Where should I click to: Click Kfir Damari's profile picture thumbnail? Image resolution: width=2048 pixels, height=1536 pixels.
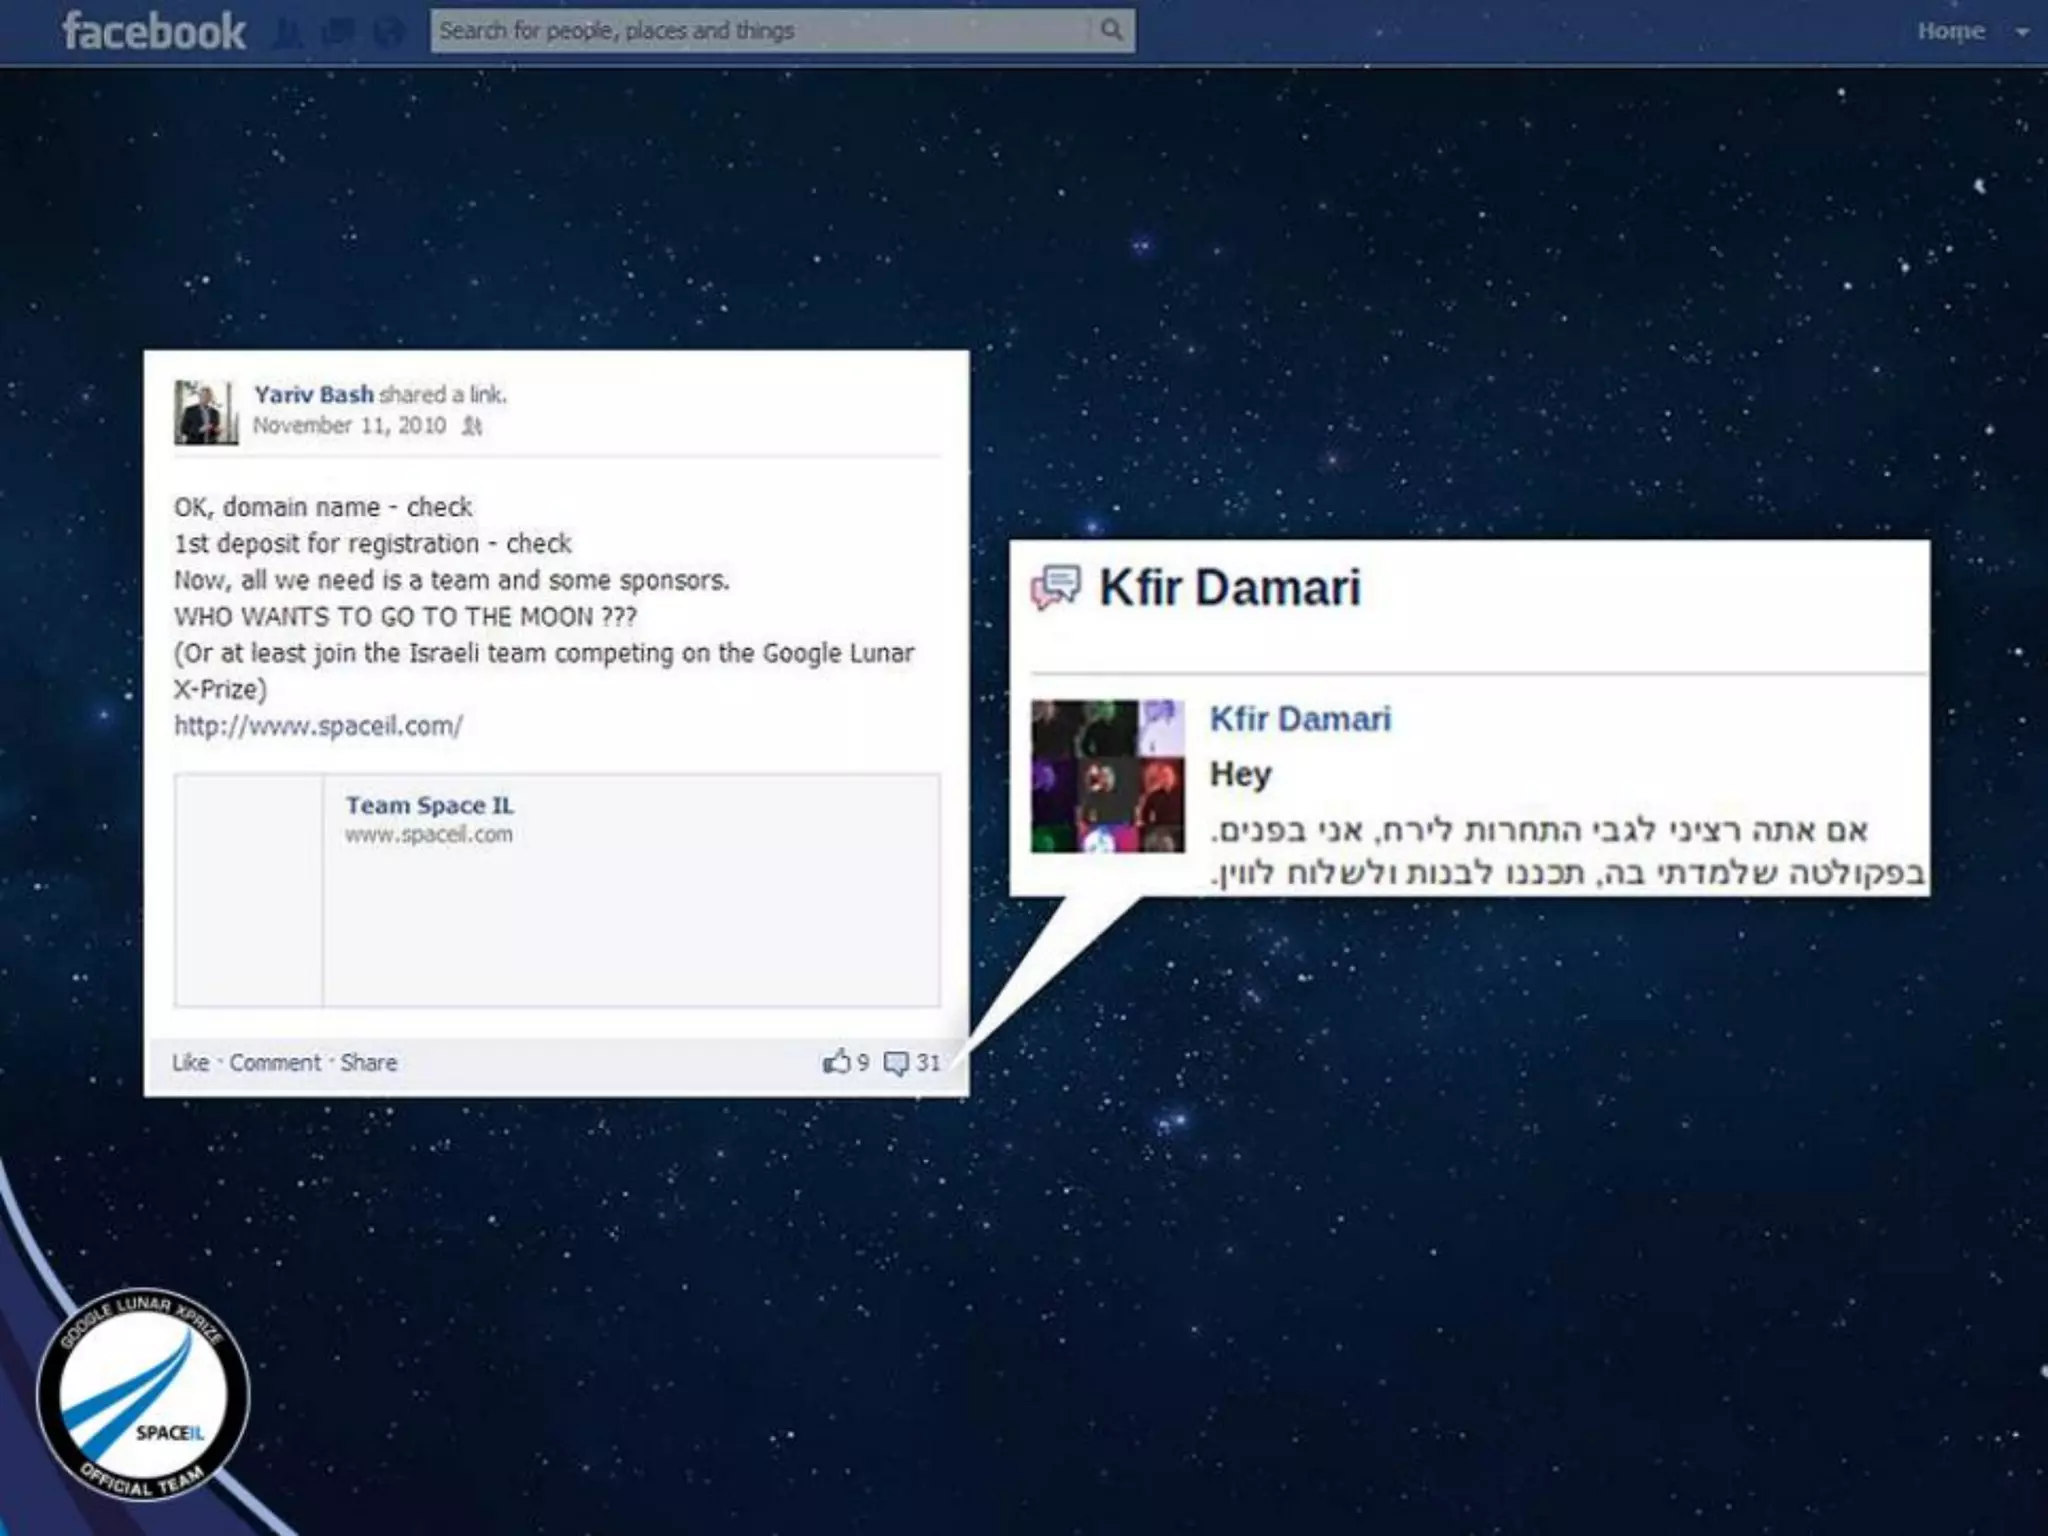[1107, 776]
